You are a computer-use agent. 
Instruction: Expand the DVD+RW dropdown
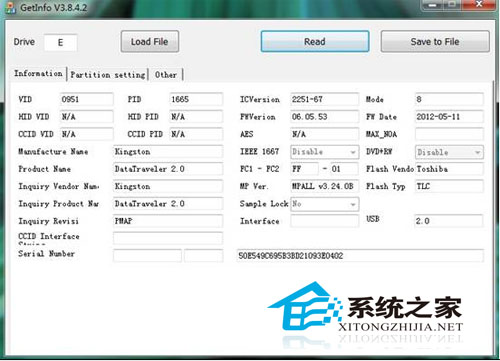449,152
